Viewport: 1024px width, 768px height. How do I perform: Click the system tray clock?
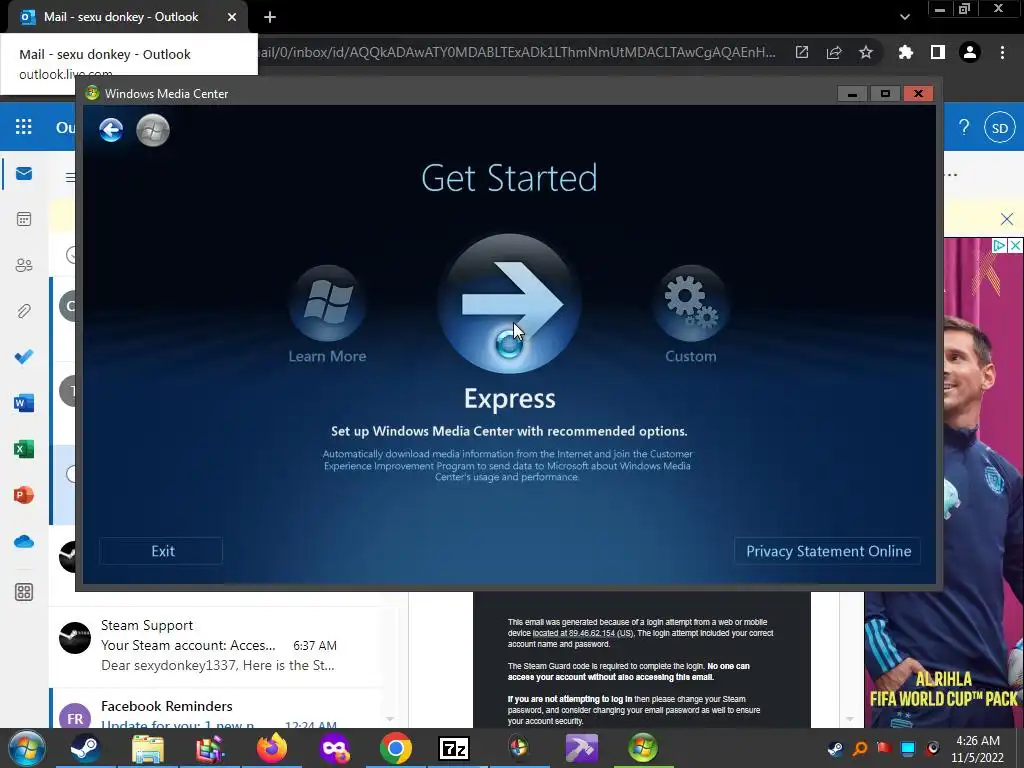pos(978,749)
